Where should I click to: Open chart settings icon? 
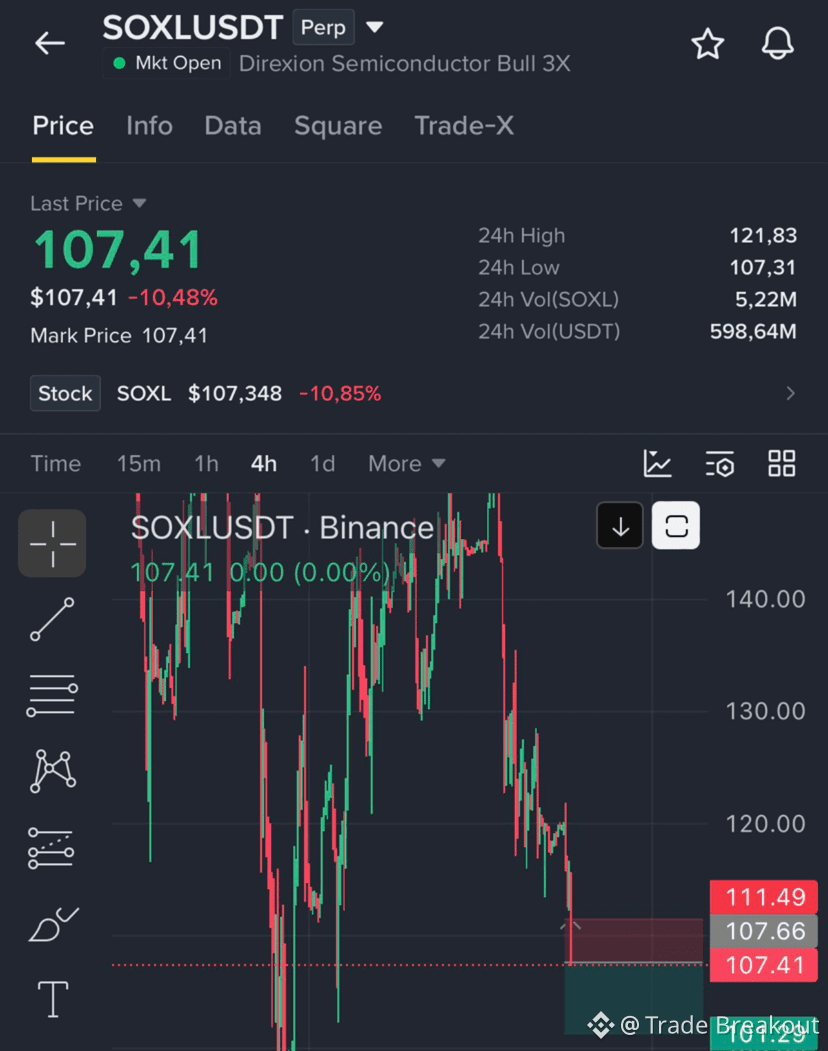[720, 463]
